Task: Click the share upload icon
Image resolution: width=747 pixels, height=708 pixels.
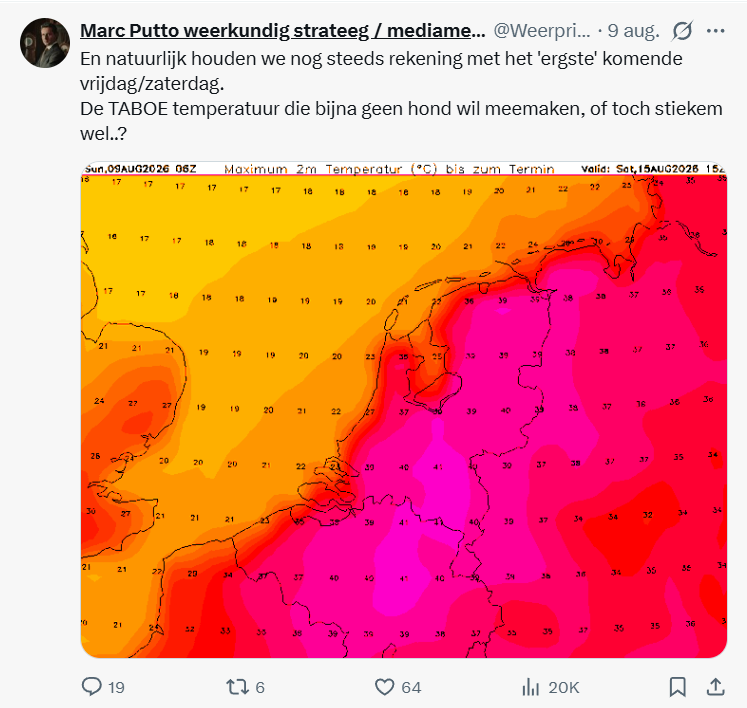Action: click(716, 687)
